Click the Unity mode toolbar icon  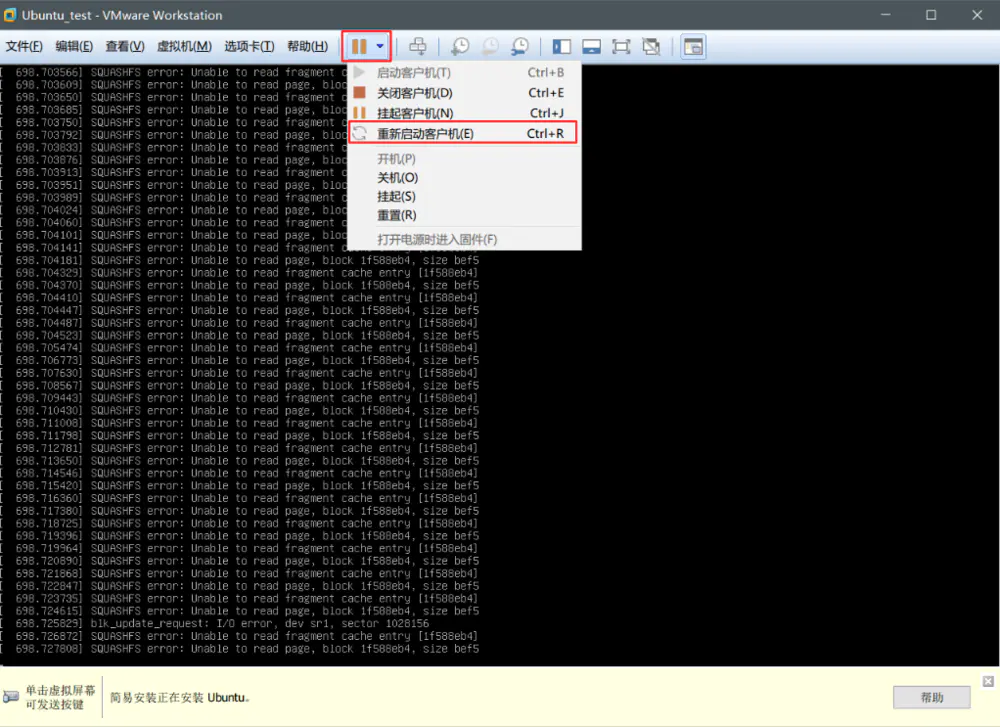tap(651, 47)
